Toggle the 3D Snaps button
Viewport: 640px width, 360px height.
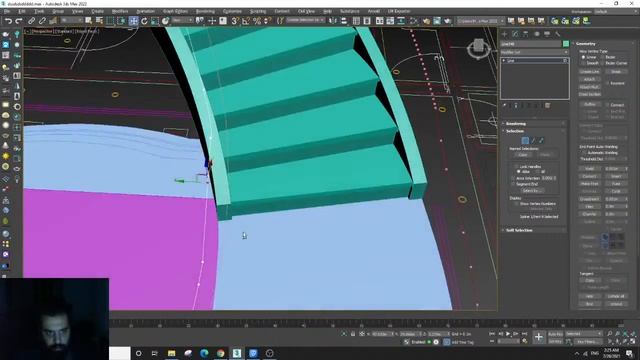click(x=235, y=20)
